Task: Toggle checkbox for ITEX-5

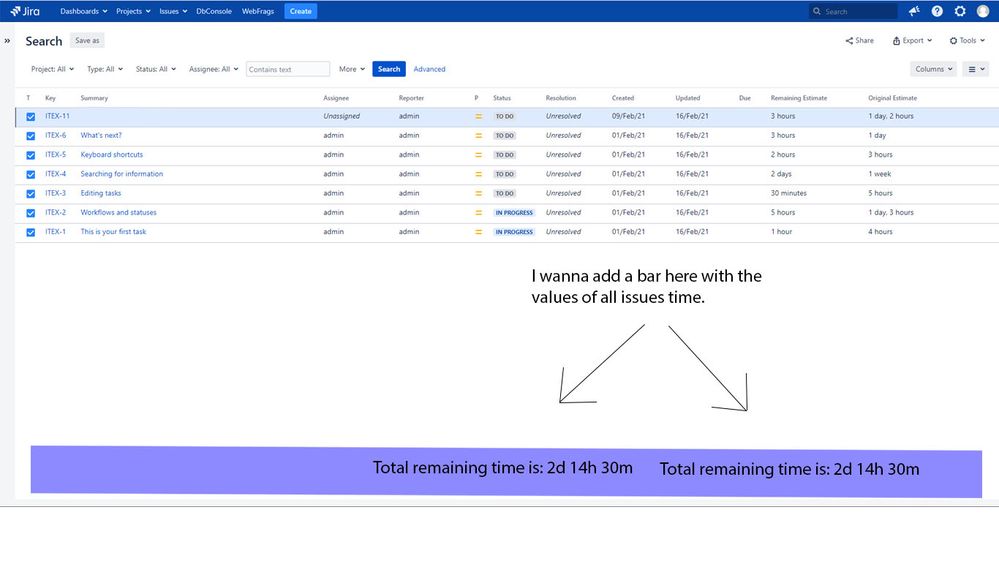Action: 31,155
